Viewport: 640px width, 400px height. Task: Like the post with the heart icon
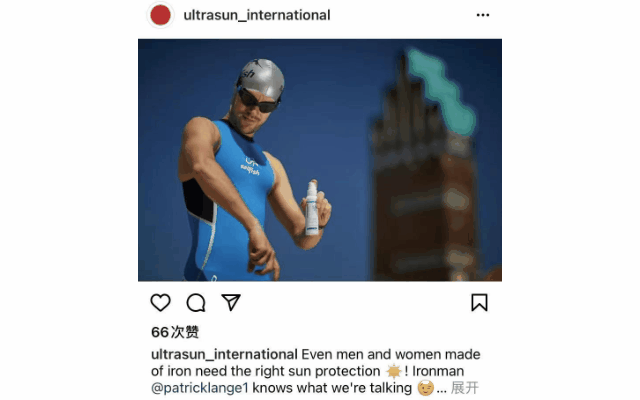coord(160,302)
